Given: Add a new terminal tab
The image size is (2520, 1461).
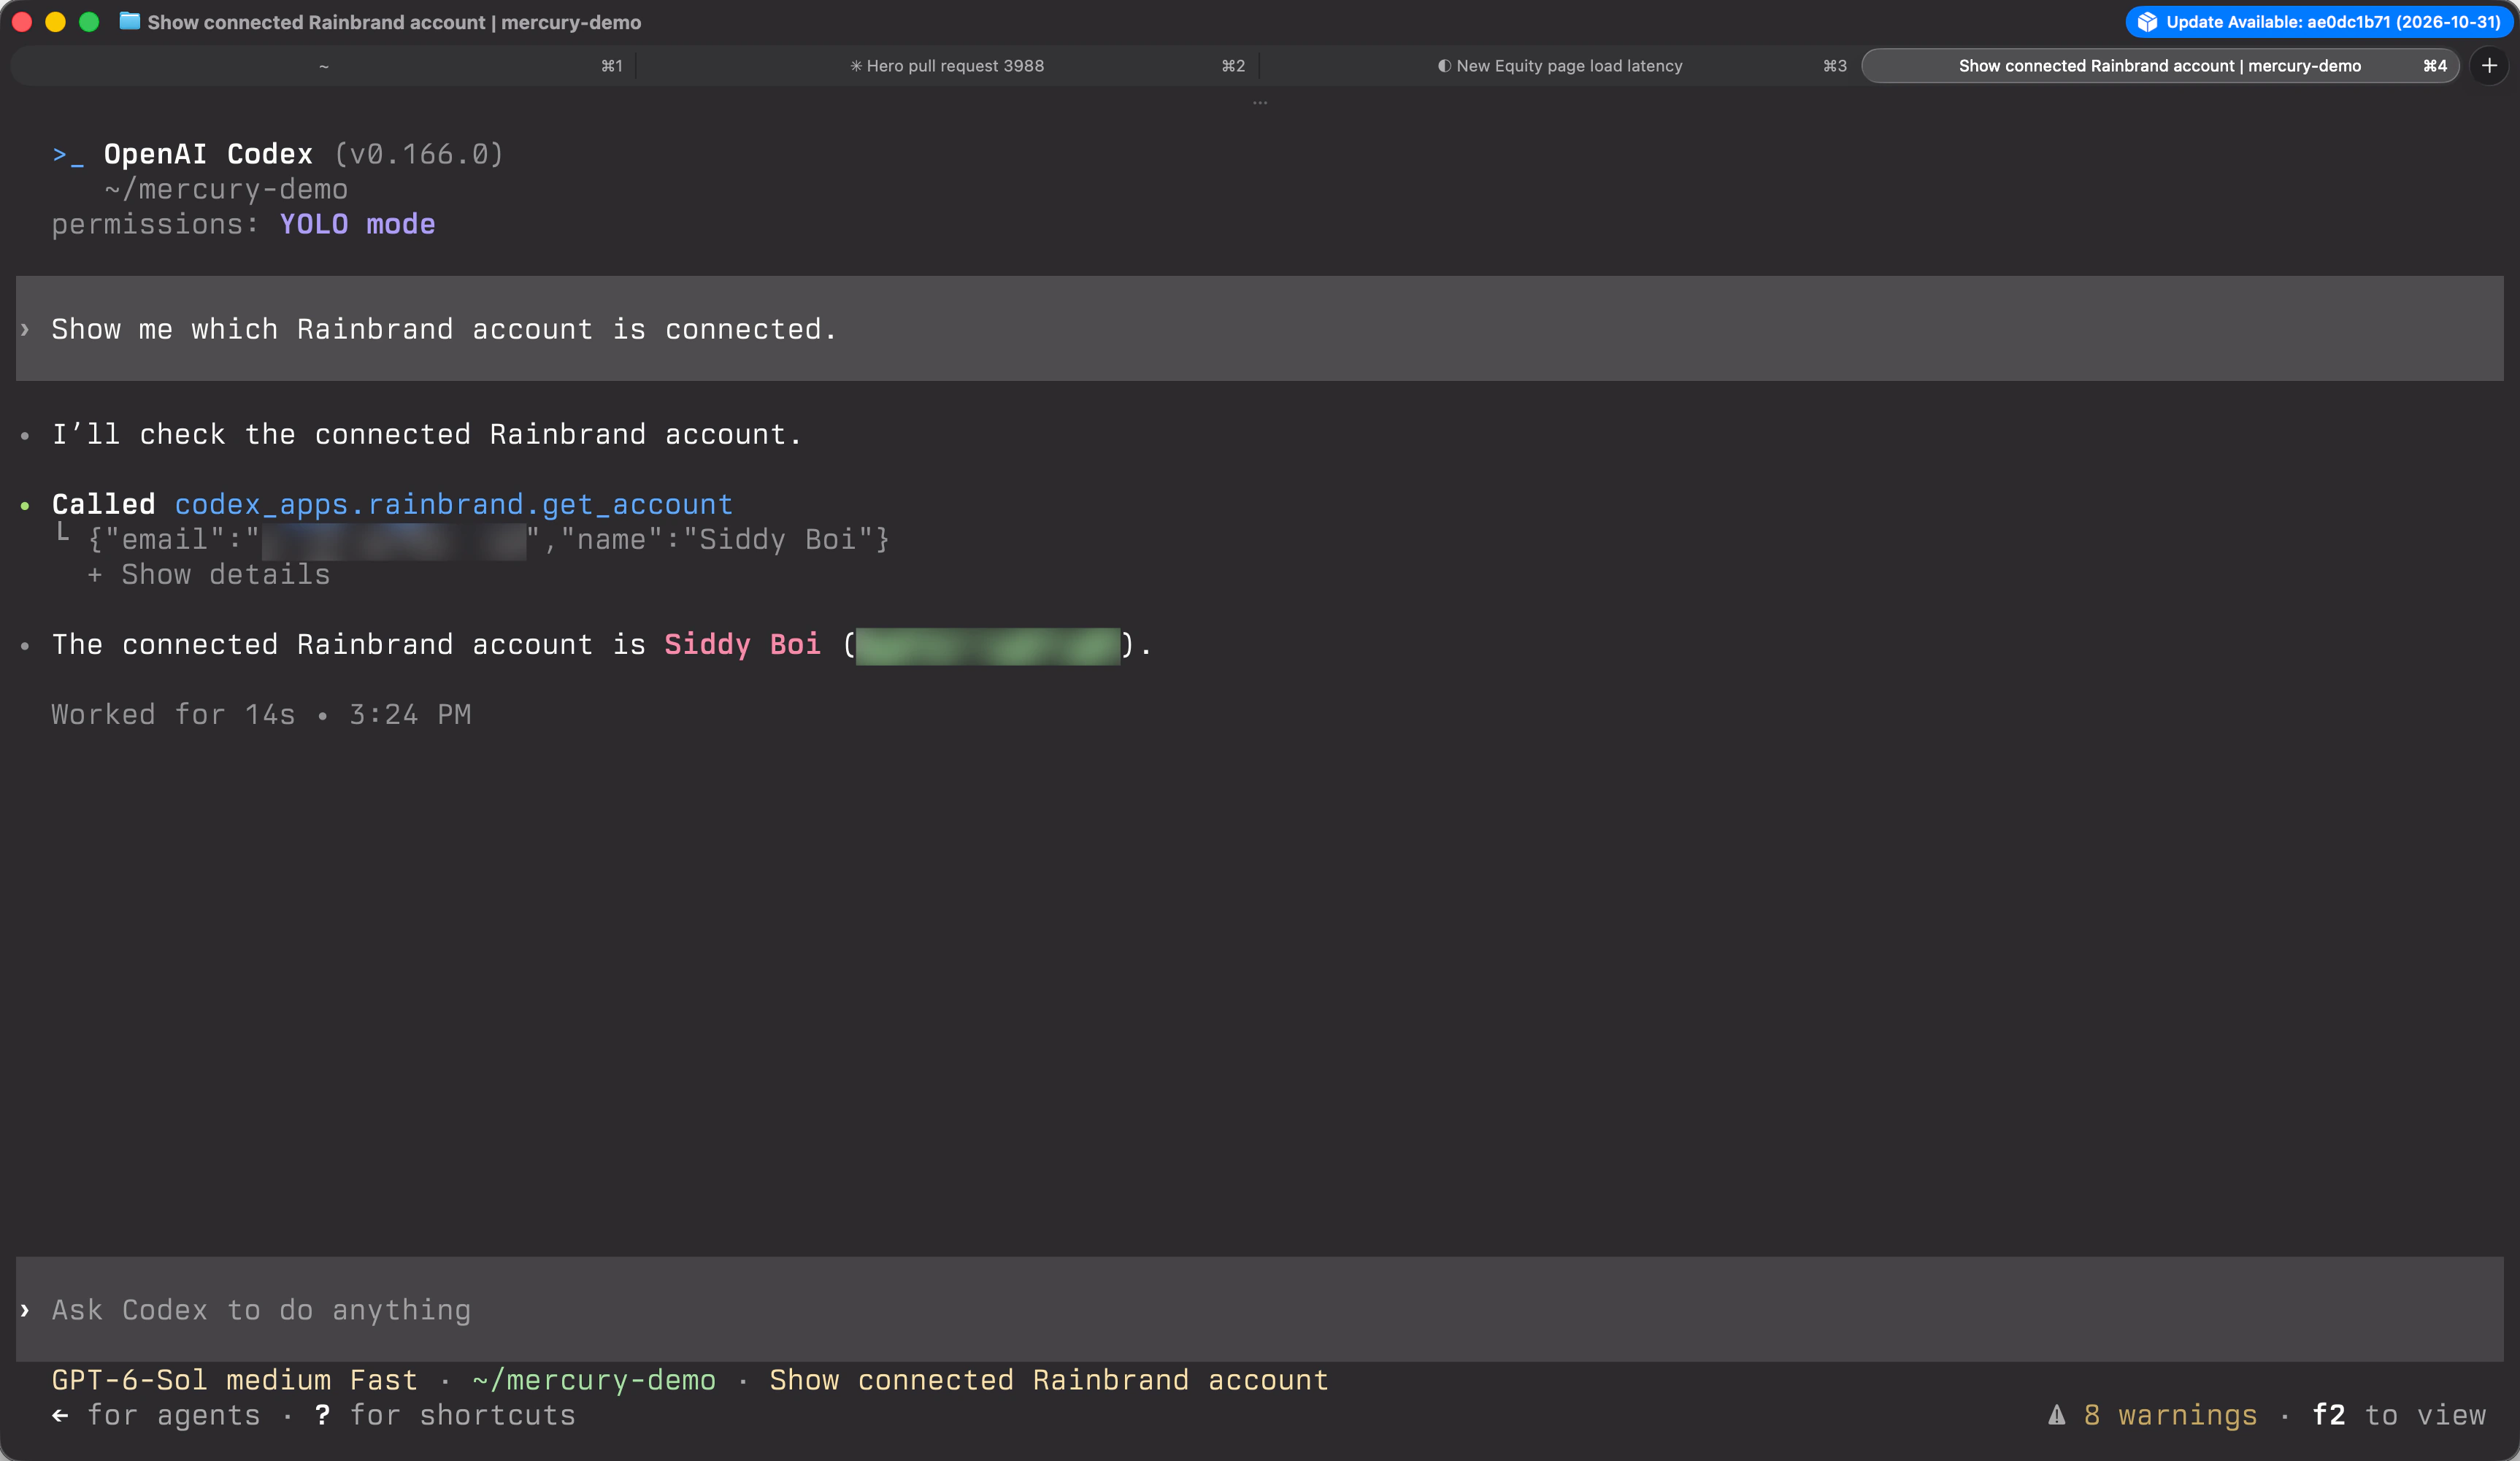Looking at the screenshot, I should click(2489, 66).
